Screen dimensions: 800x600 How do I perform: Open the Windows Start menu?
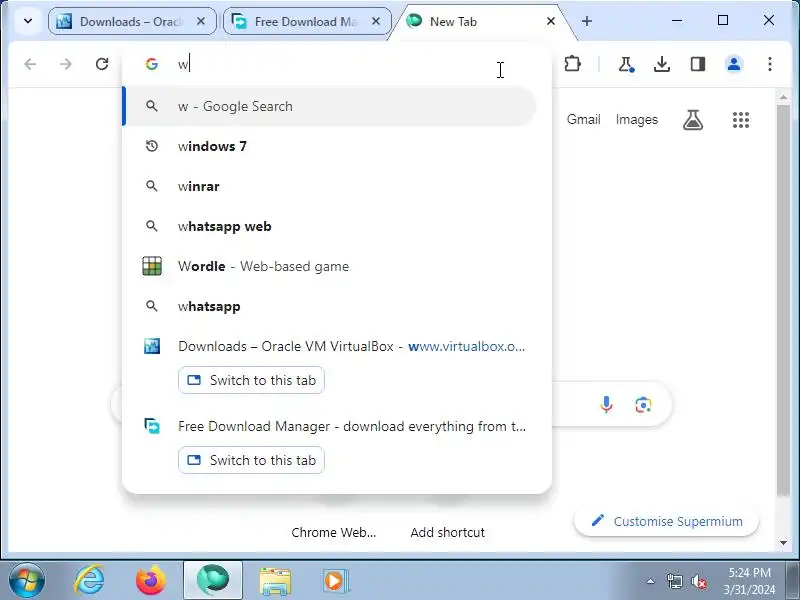point(27,581)
